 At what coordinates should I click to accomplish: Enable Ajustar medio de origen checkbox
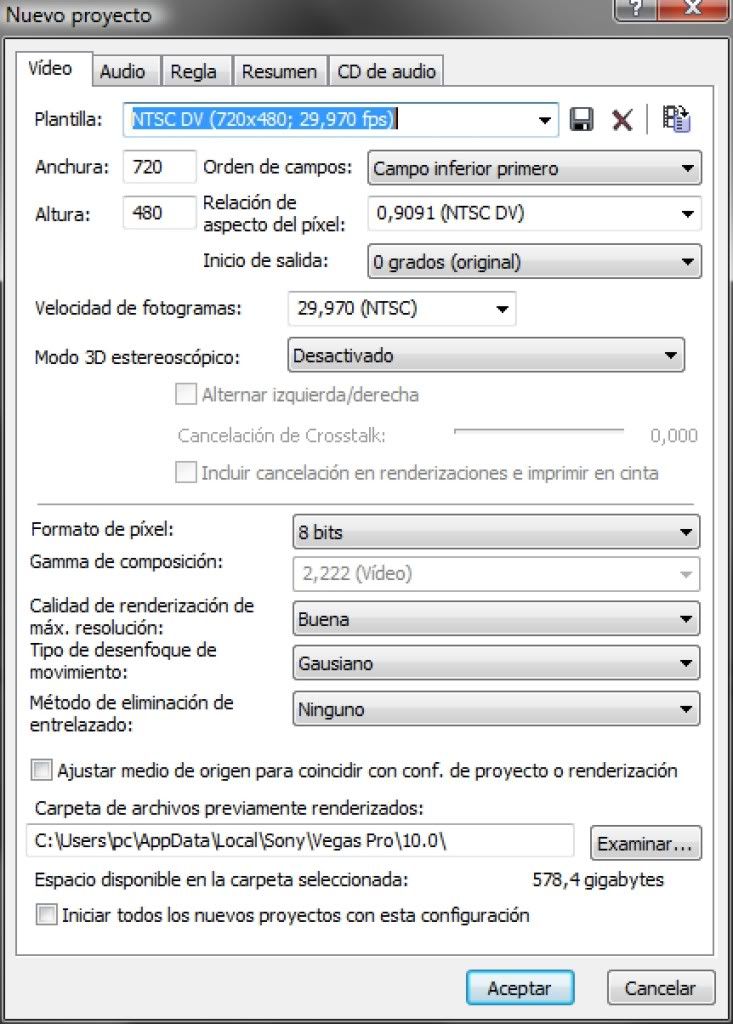[x=41, y=771]
